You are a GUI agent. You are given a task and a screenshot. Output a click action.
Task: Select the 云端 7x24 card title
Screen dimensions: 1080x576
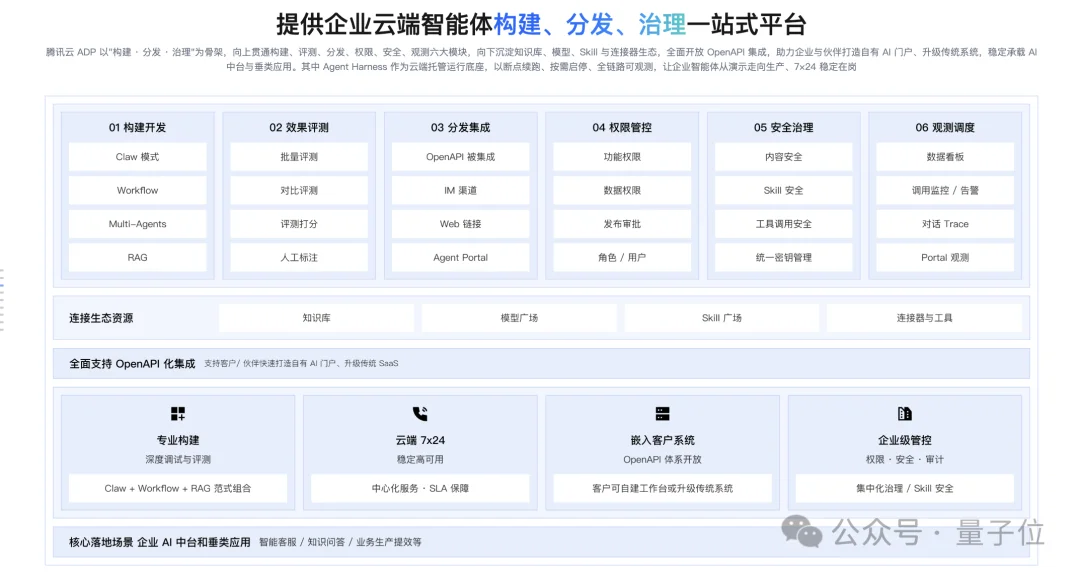pos(420,440)
